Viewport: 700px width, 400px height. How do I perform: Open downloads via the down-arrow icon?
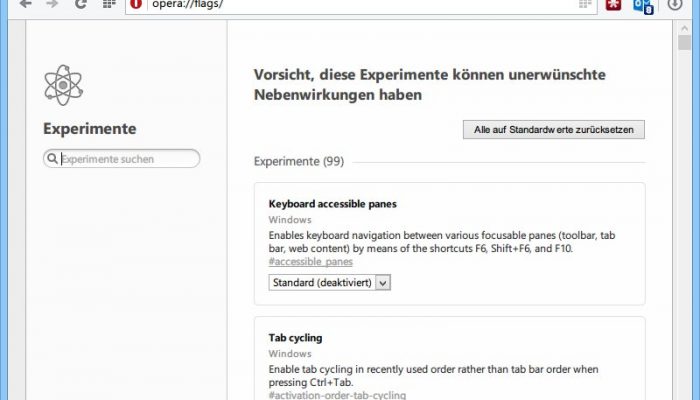(675, 4)
